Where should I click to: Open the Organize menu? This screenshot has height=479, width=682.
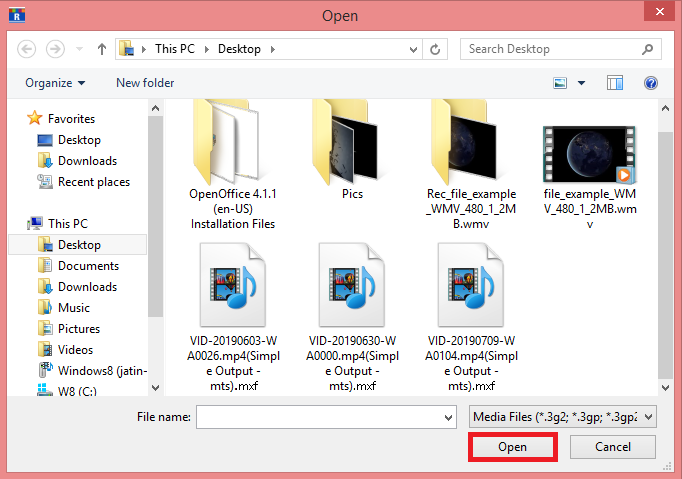click(55, 83)
